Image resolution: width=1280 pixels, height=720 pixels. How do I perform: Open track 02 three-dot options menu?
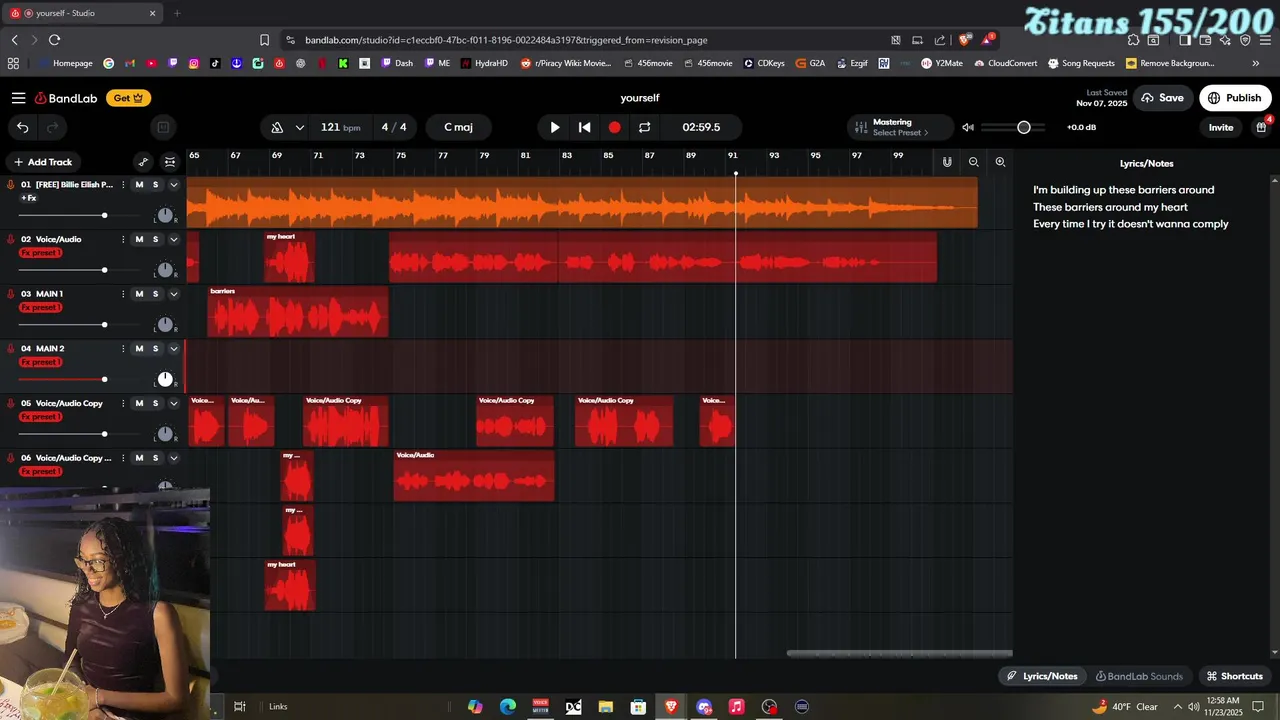click(123, 239)
